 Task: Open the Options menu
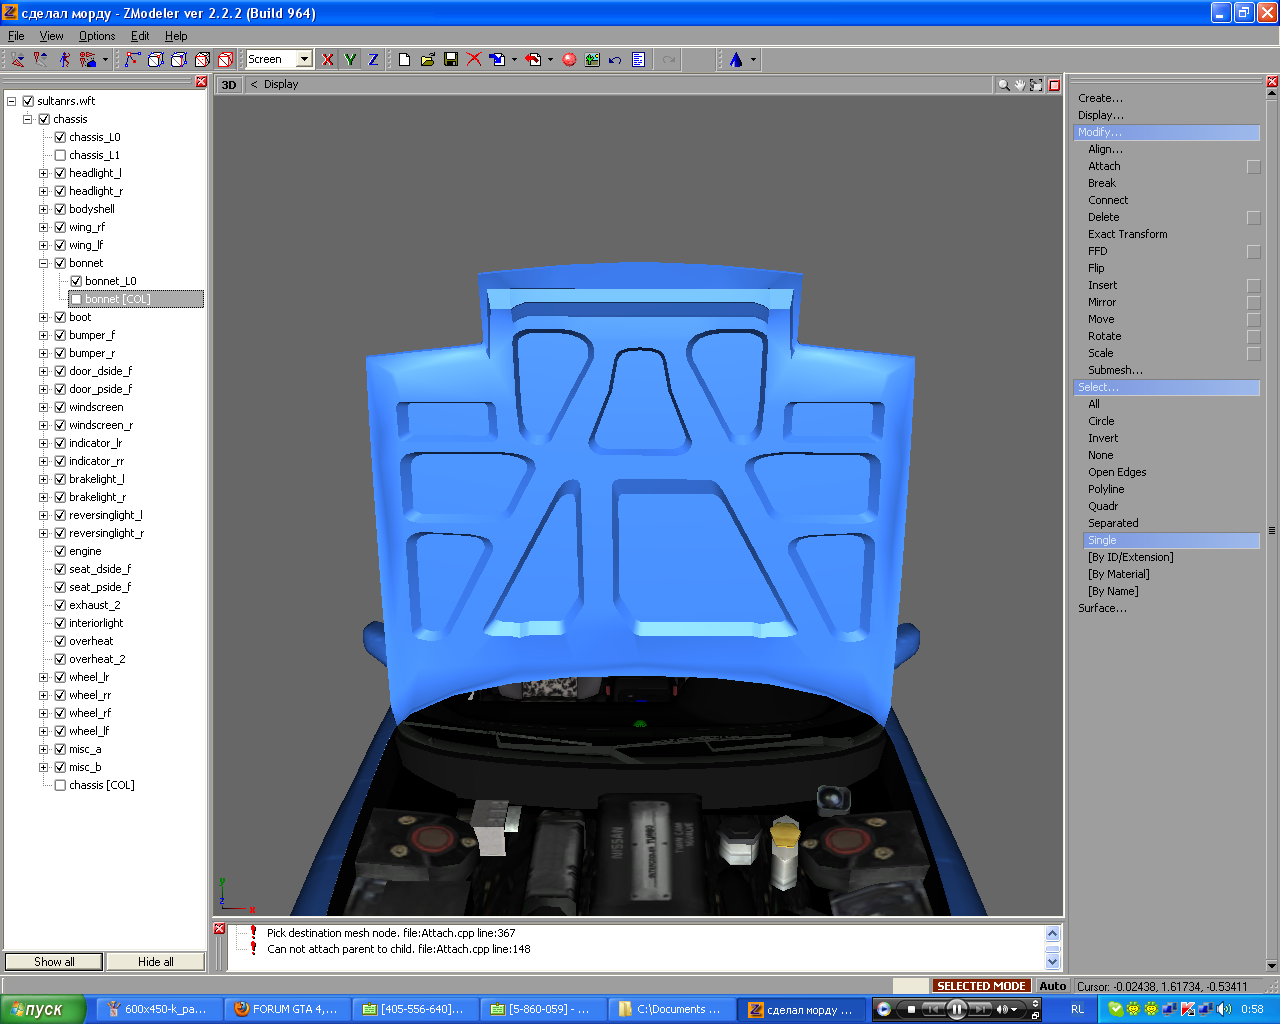point(97,36)
